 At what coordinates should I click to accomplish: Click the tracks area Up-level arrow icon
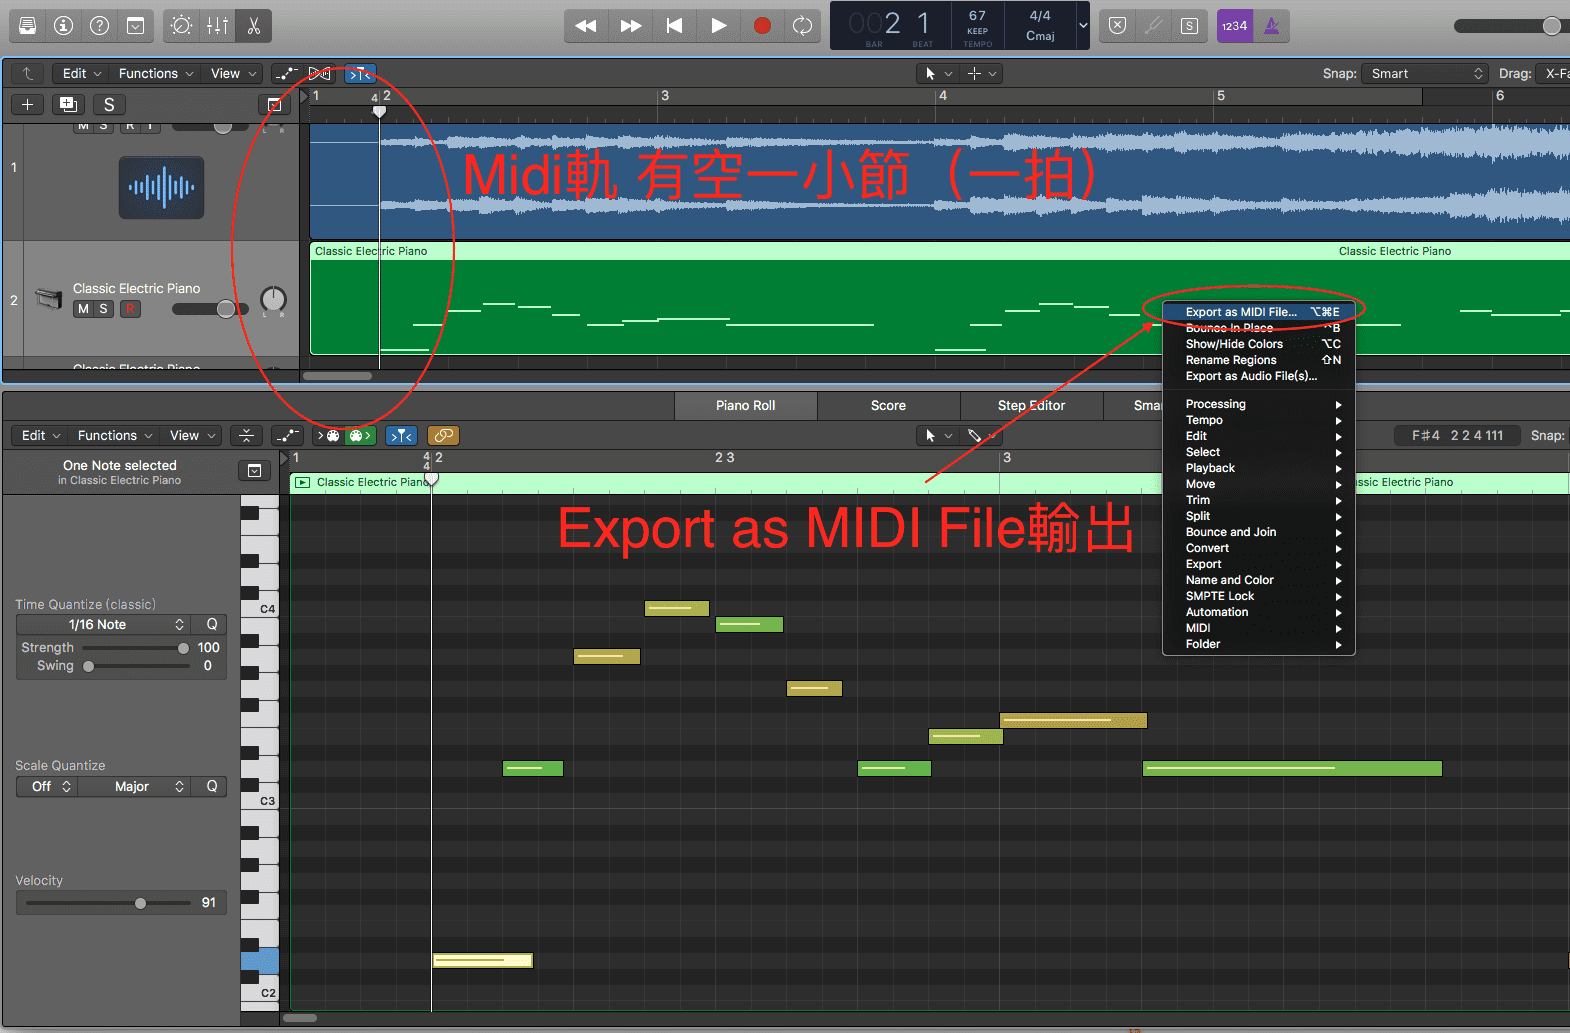click(28, 73)
